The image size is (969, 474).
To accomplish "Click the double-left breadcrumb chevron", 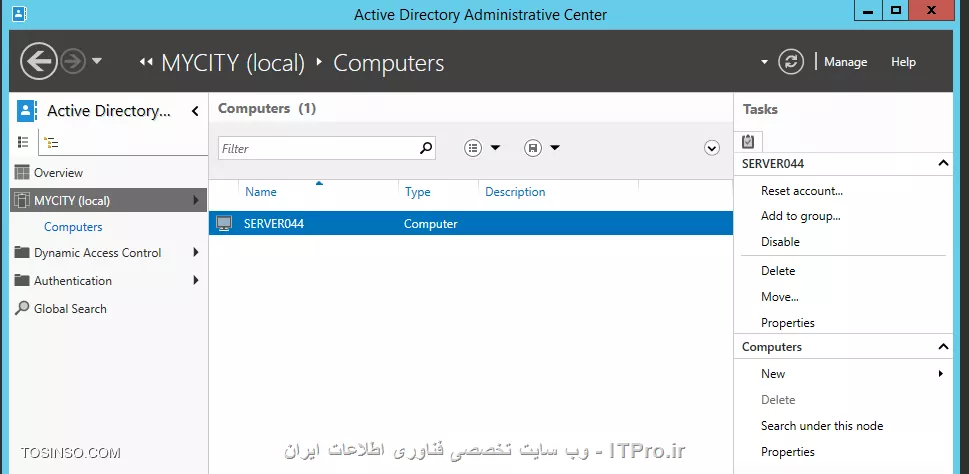I will [146, 62].
